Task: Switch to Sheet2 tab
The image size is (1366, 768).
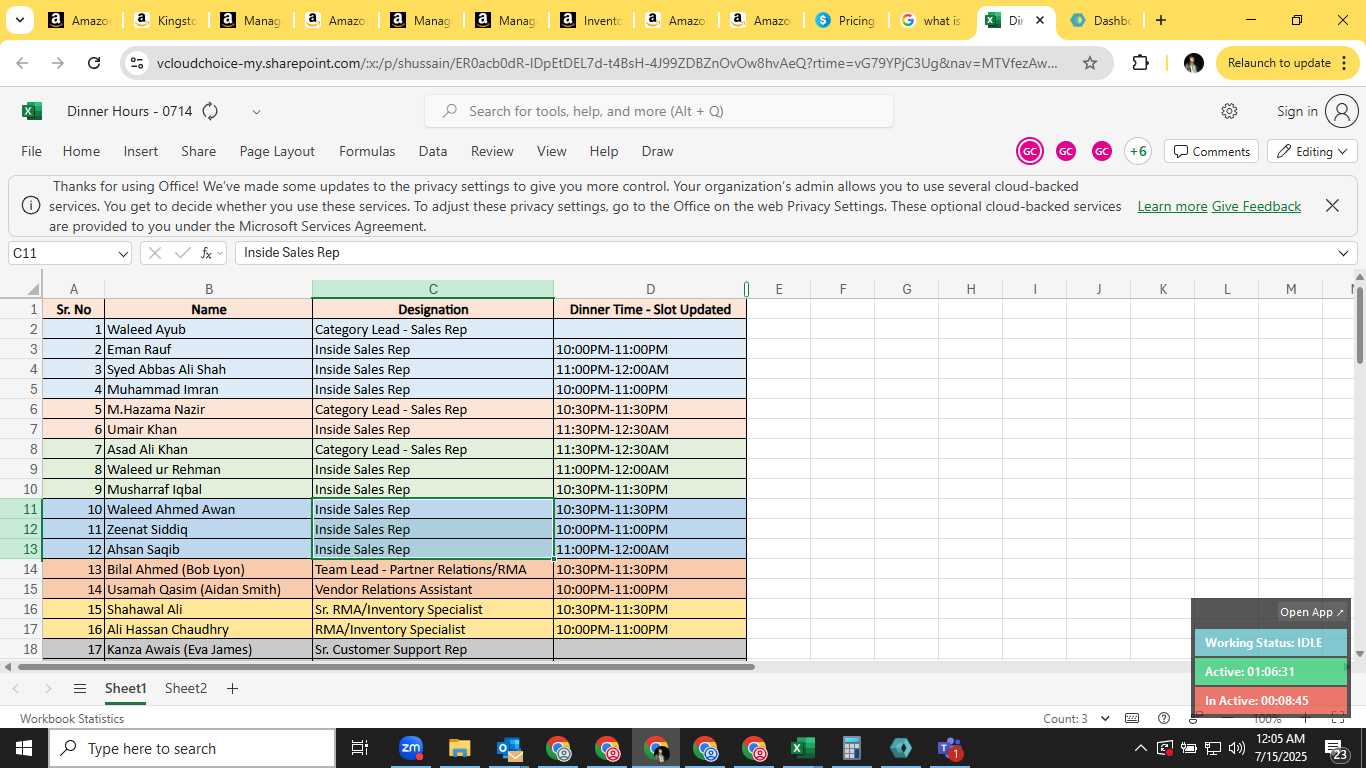Action: click(x=186, y=688)
